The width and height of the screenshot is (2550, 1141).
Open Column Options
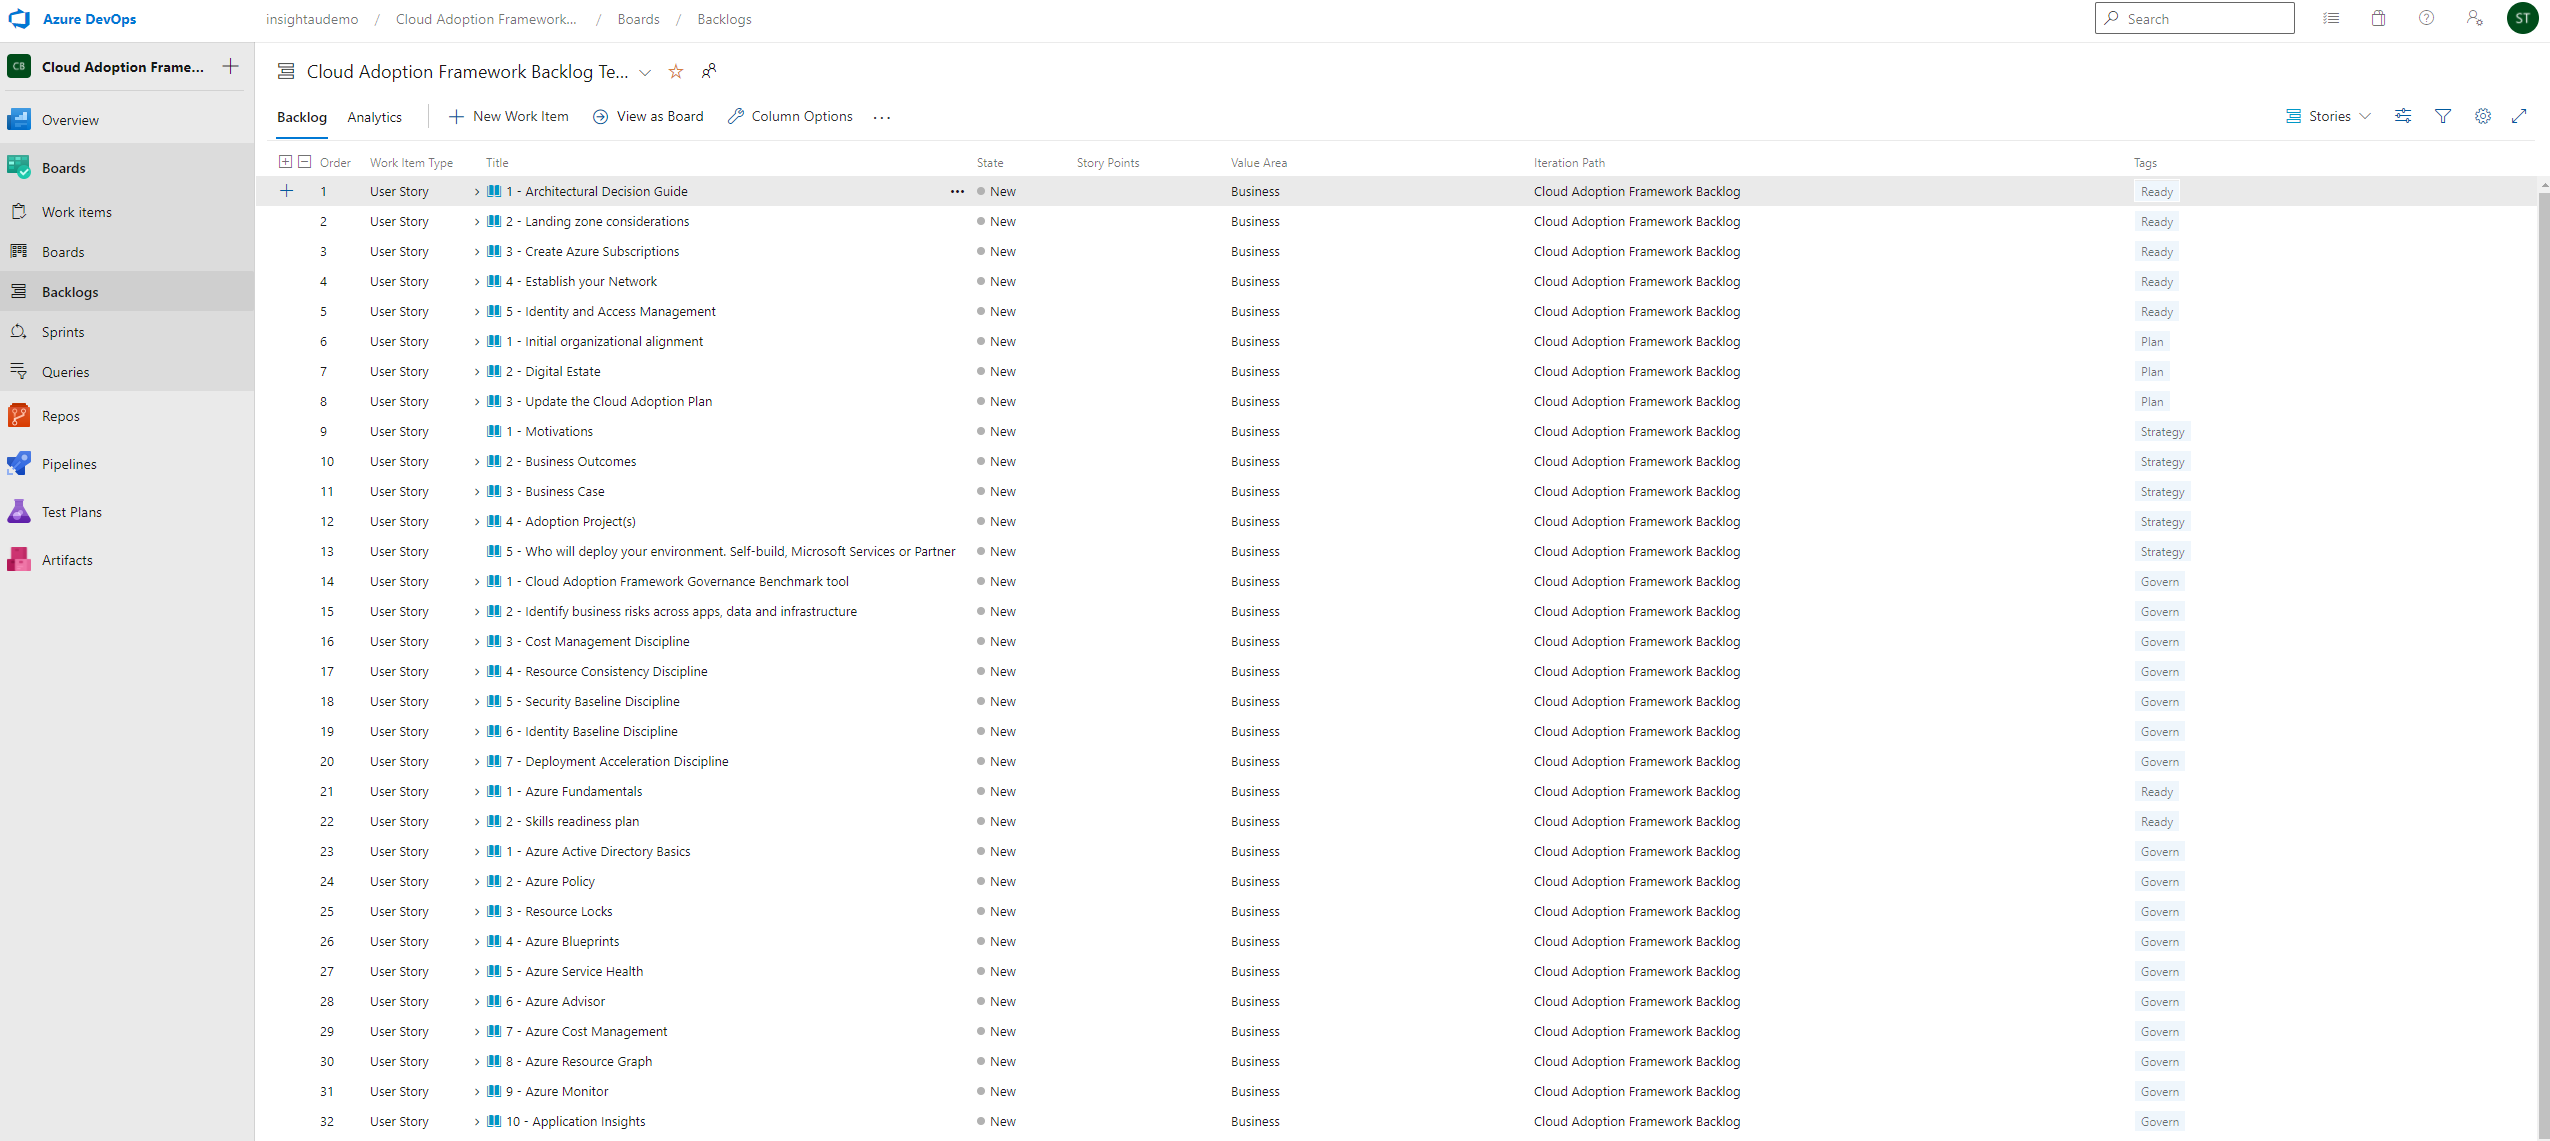[x=790, y=116]
